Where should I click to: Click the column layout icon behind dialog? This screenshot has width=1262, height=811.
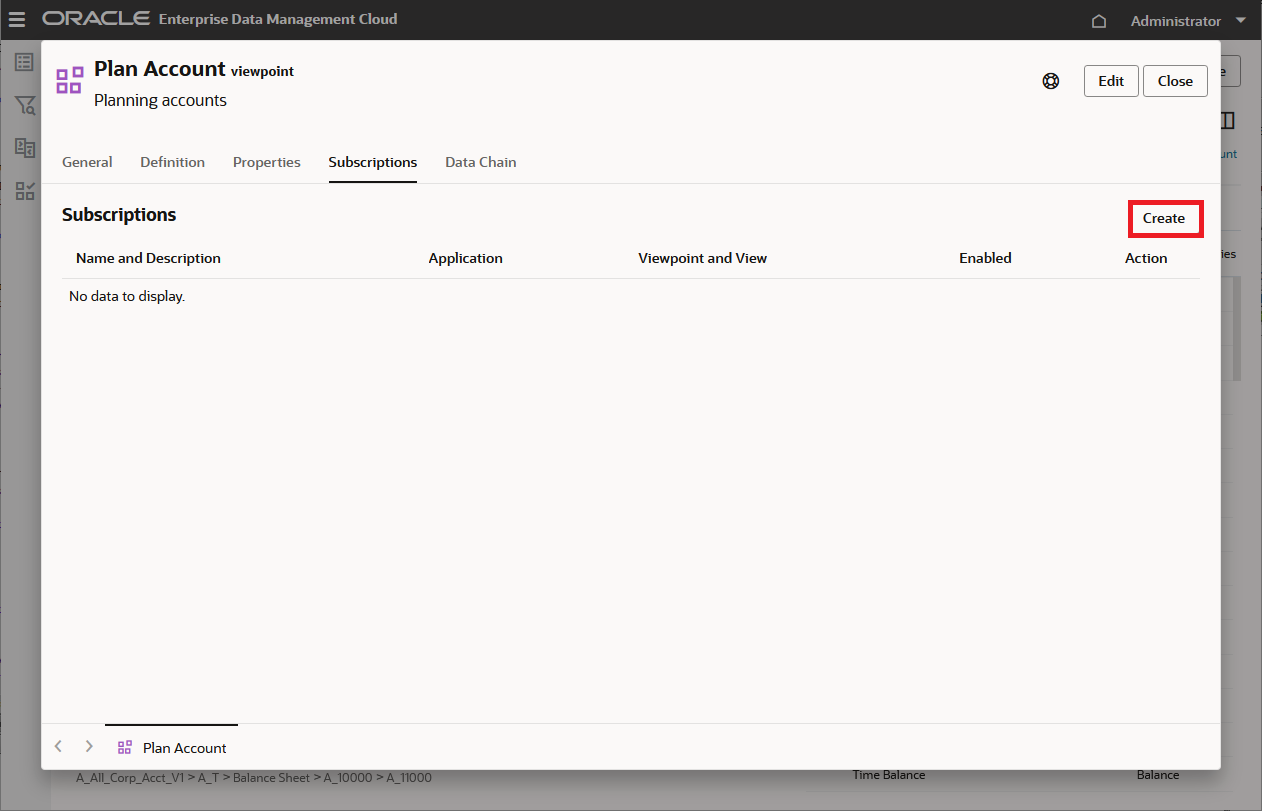coord(1229,121)
